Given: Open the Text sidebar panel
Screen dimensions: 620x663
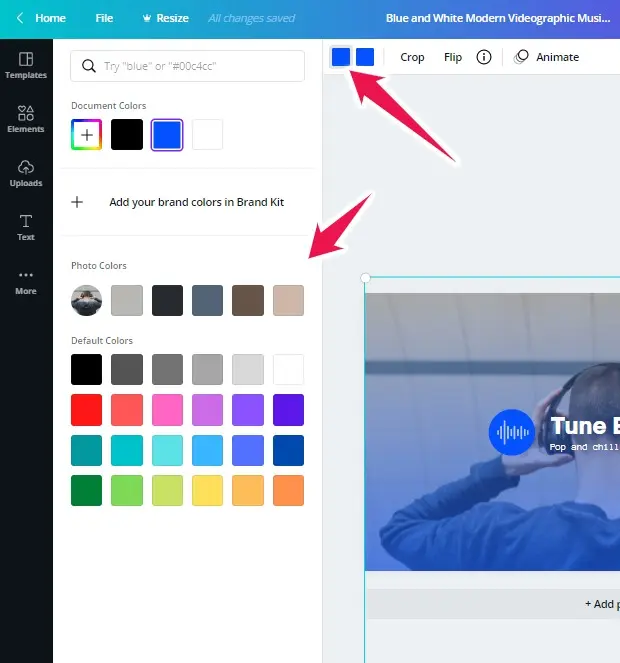Looking at the screenshot, I should point(26,227).
